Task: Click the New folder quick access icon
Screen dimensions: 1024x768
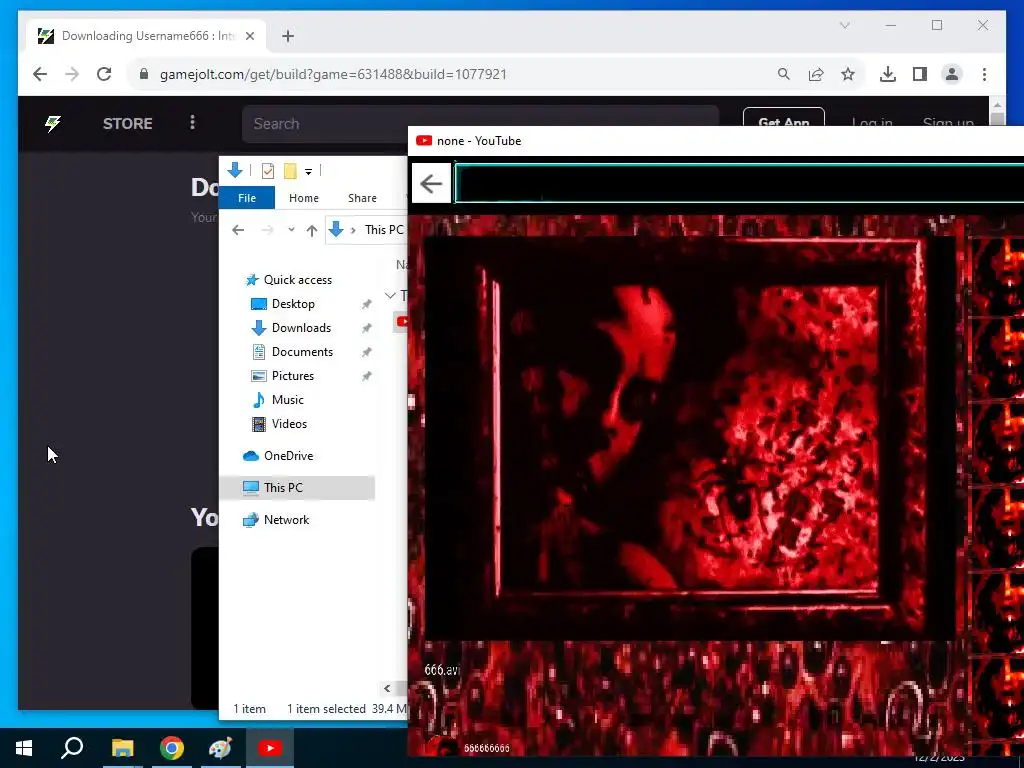Action: click(290, 171)
